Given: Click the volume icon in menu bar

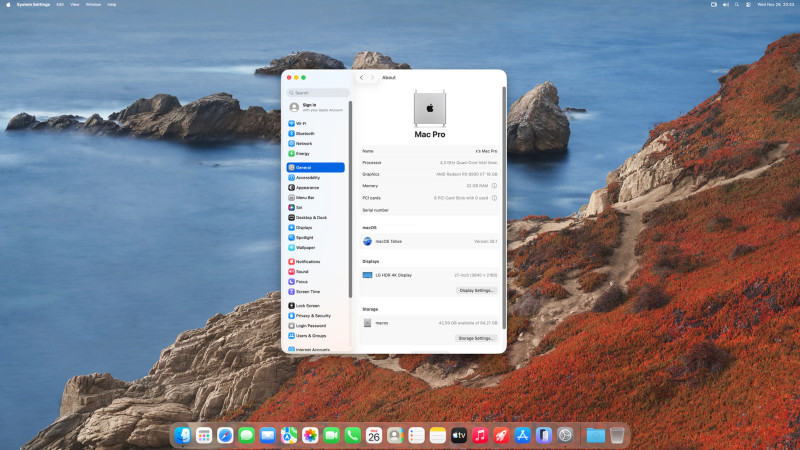Looking at the screenshot, I should (726, 5).
